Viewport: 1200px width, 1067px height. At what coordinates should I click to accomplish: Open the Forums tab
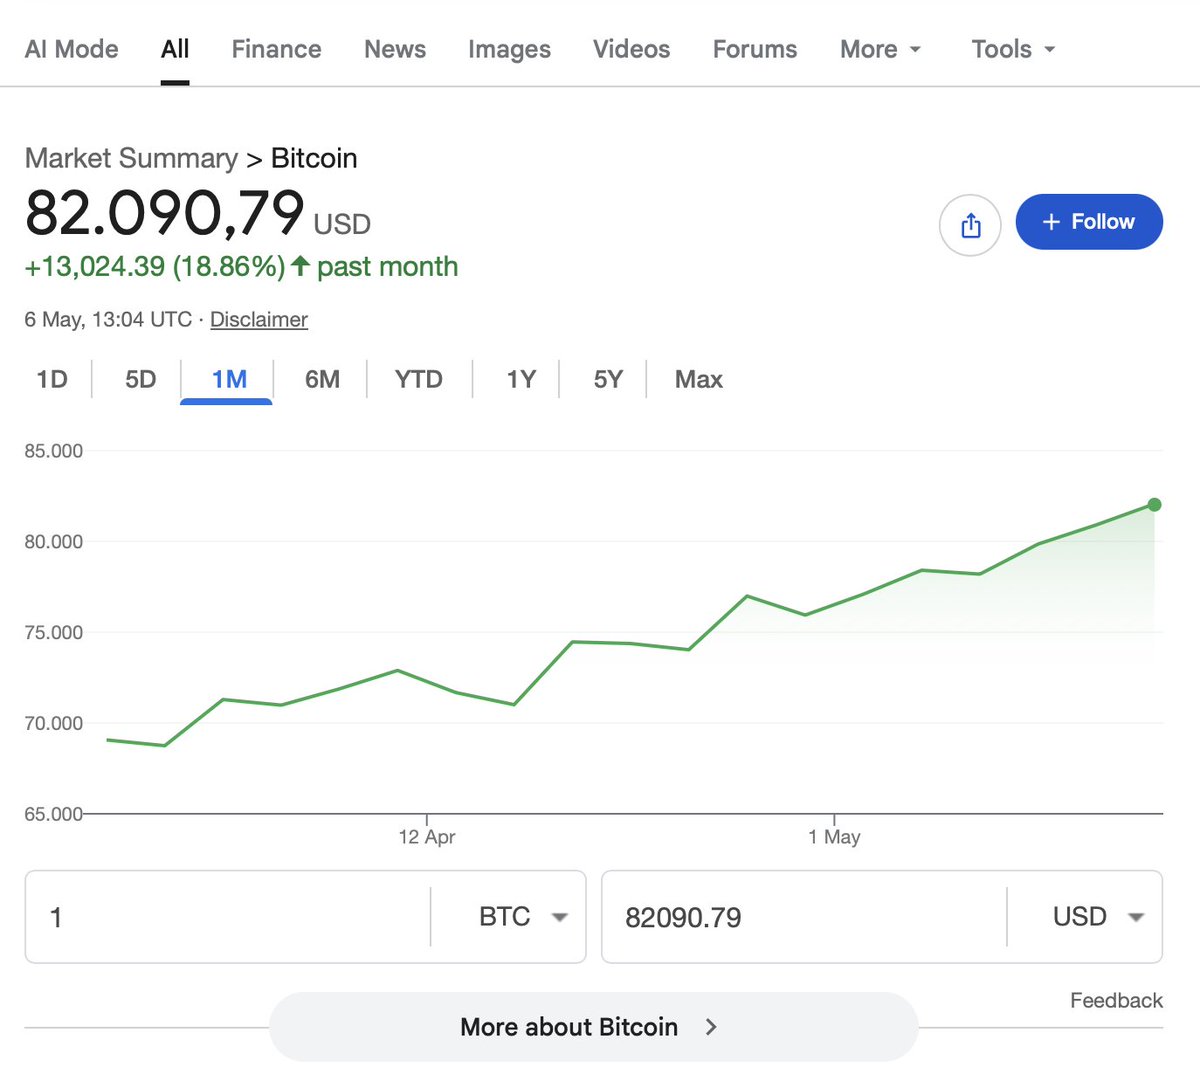click(755, 49)
